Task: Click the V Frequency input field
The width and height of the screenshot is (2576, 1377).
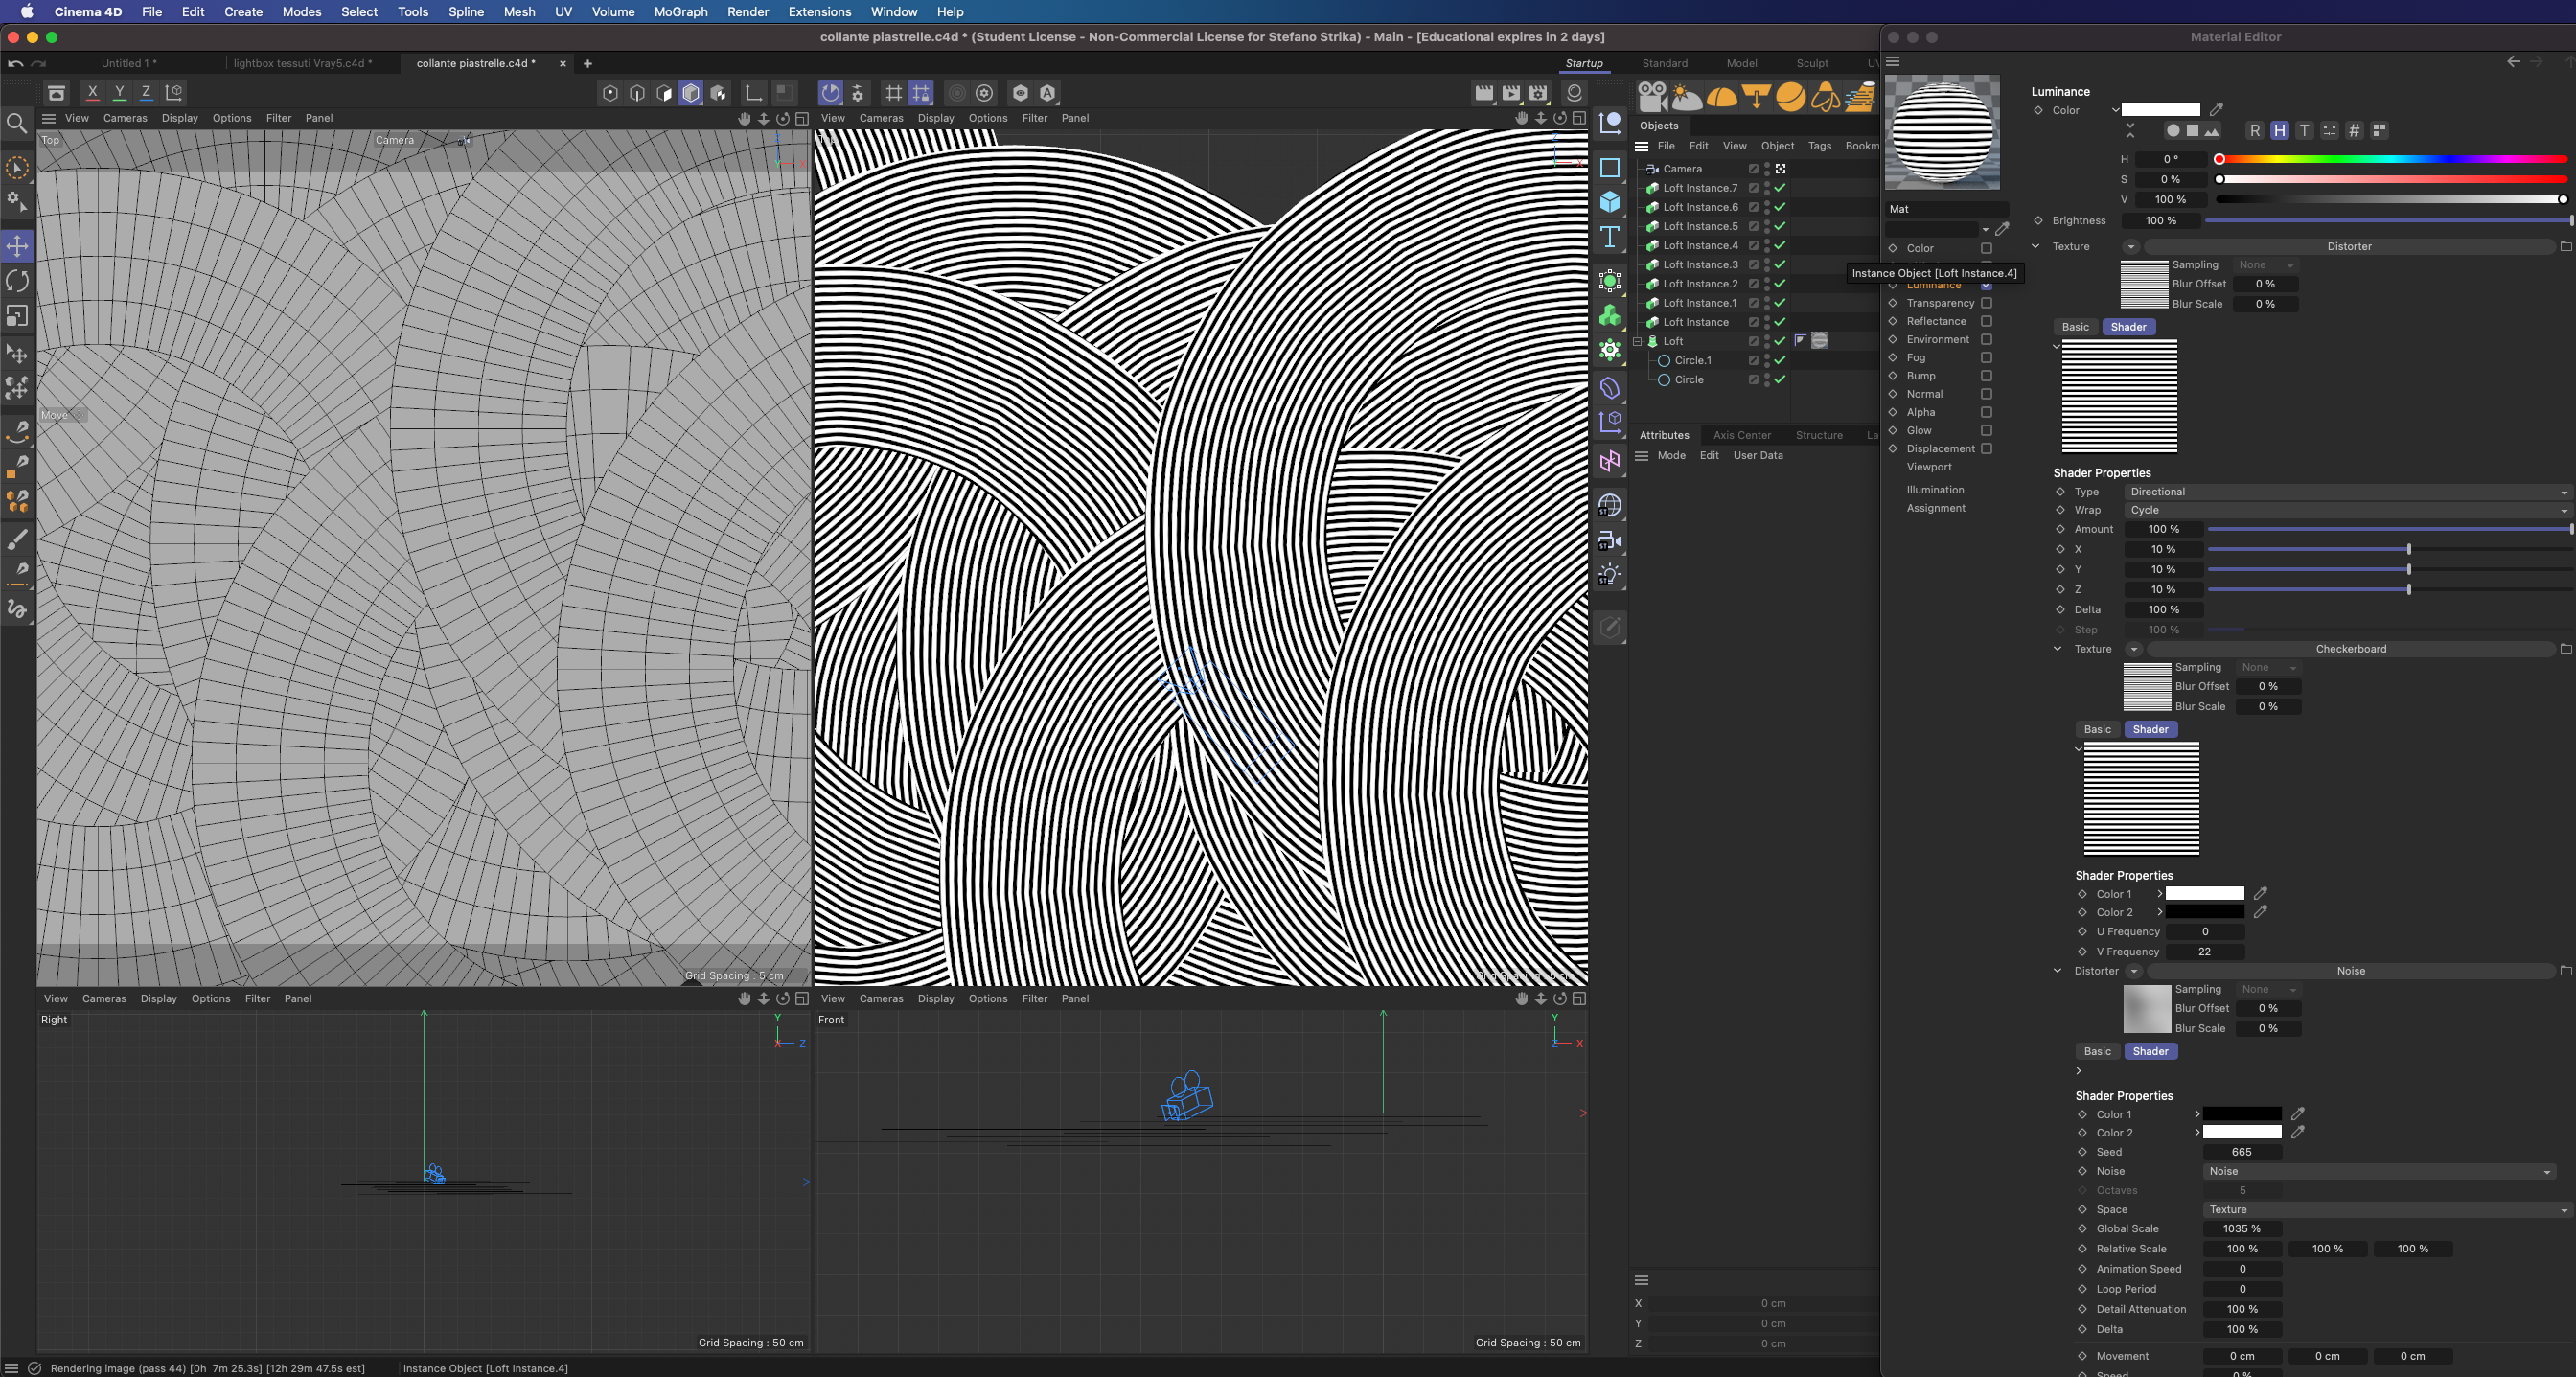Action: [x=2204, y=952]
